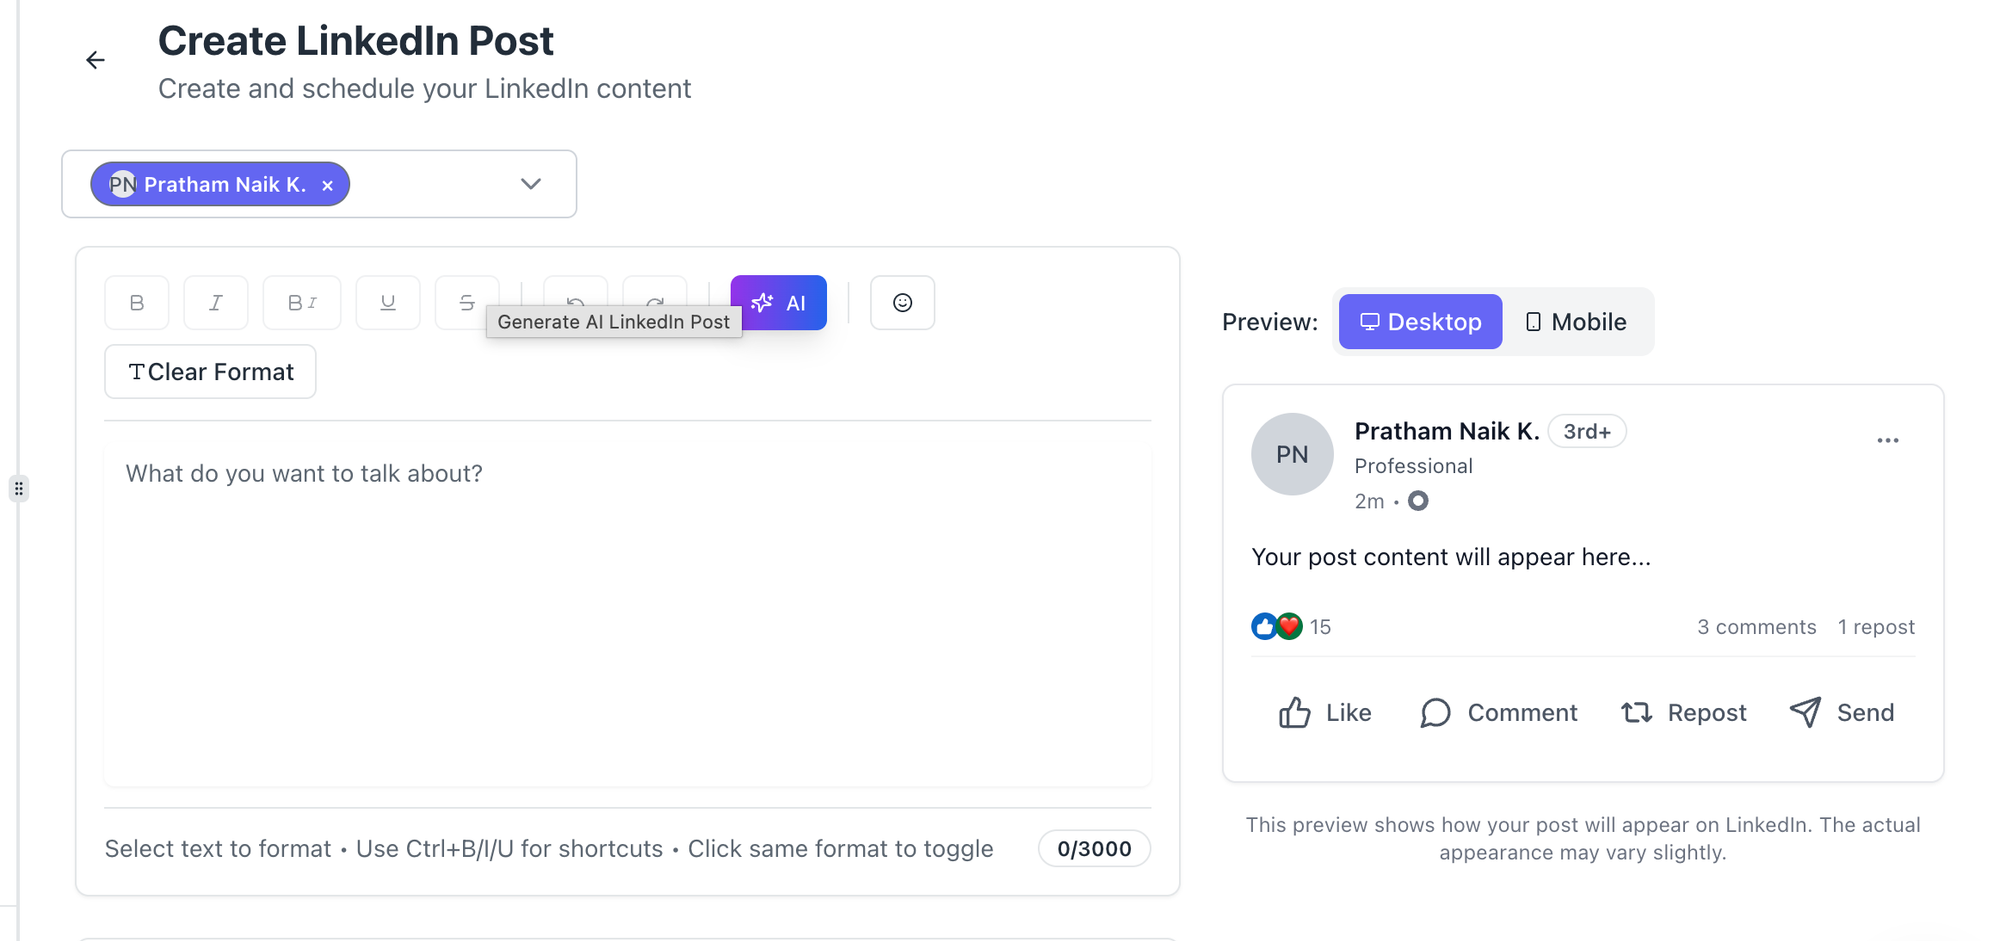Switch preview to Desktop
The height and width of the screenshot is (941, 2000).
(x=1420, y=322)
